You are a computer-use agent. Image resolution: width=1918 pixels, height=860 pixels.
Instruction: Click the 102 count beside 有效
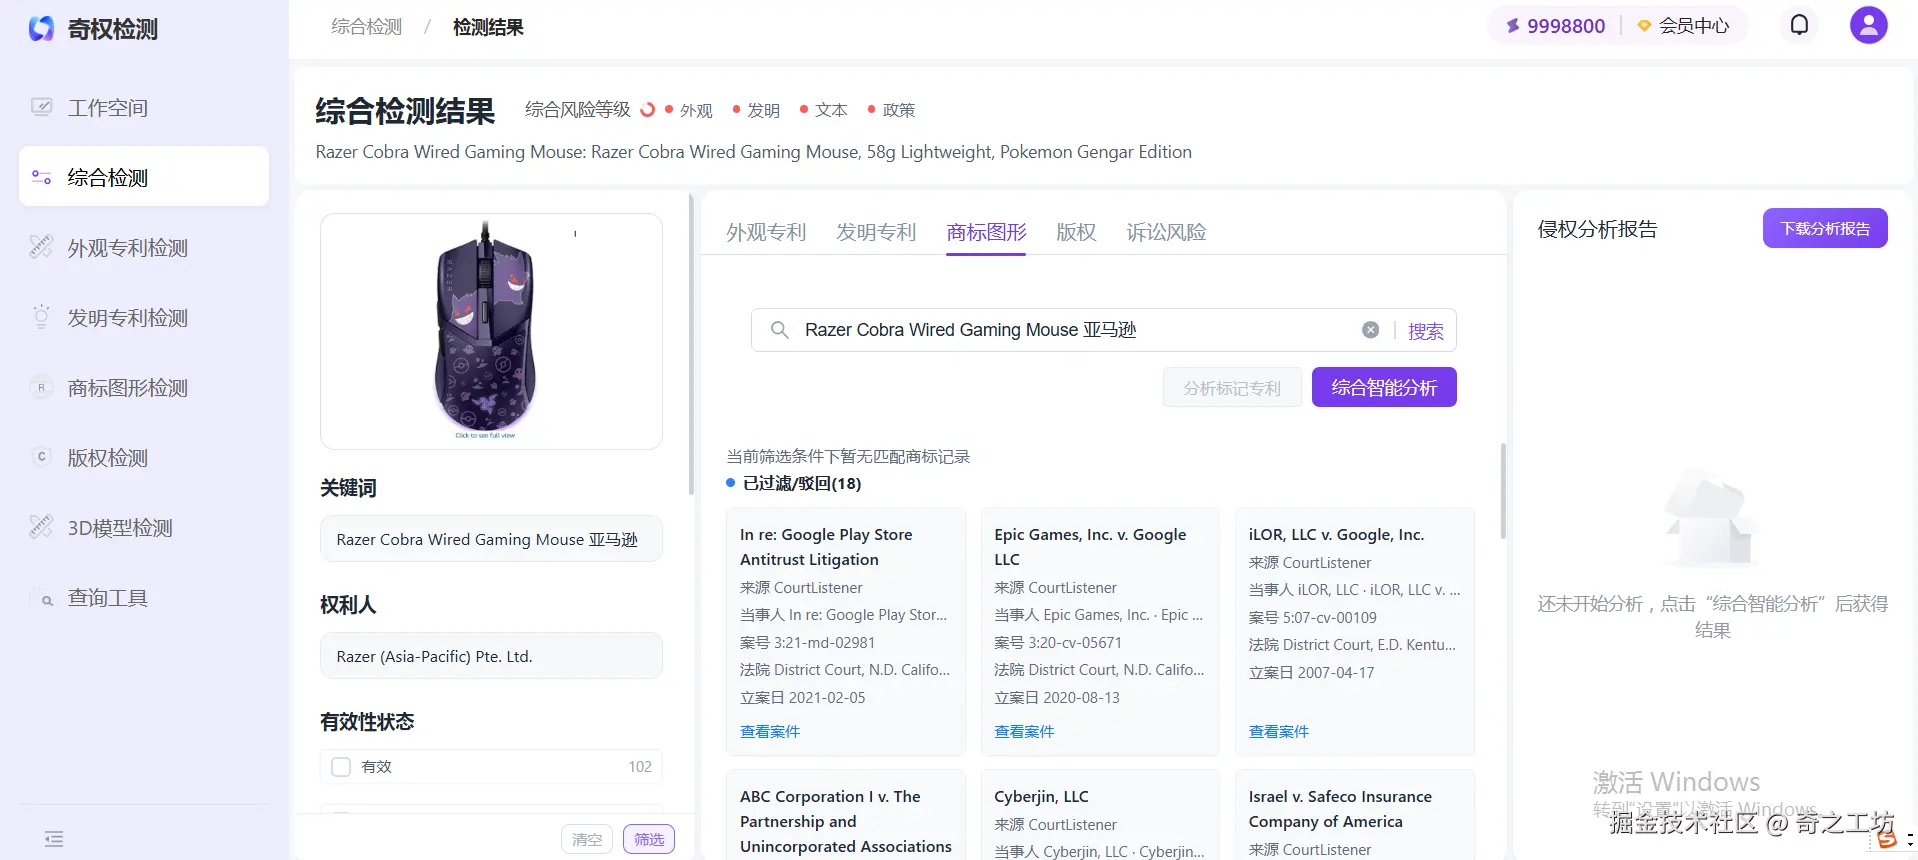click(x=640, y=767)
